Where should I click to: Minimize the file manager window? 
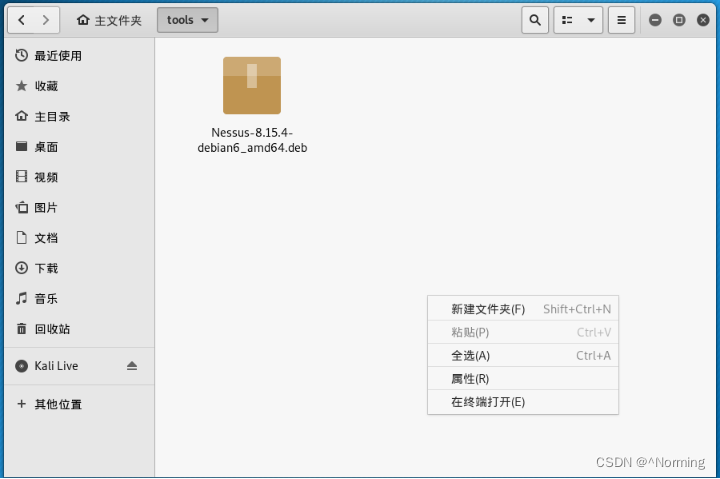click(655, 20)
